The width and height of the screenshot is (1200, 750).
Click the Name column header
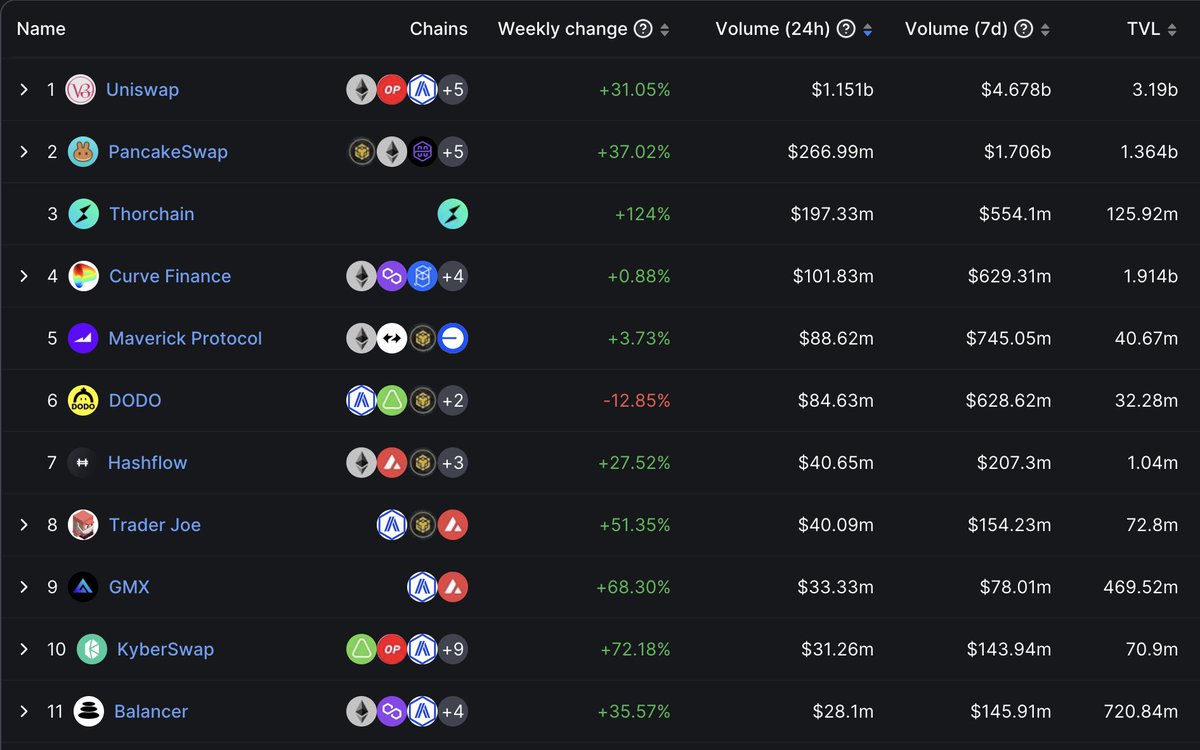click(x=41, y=29)
